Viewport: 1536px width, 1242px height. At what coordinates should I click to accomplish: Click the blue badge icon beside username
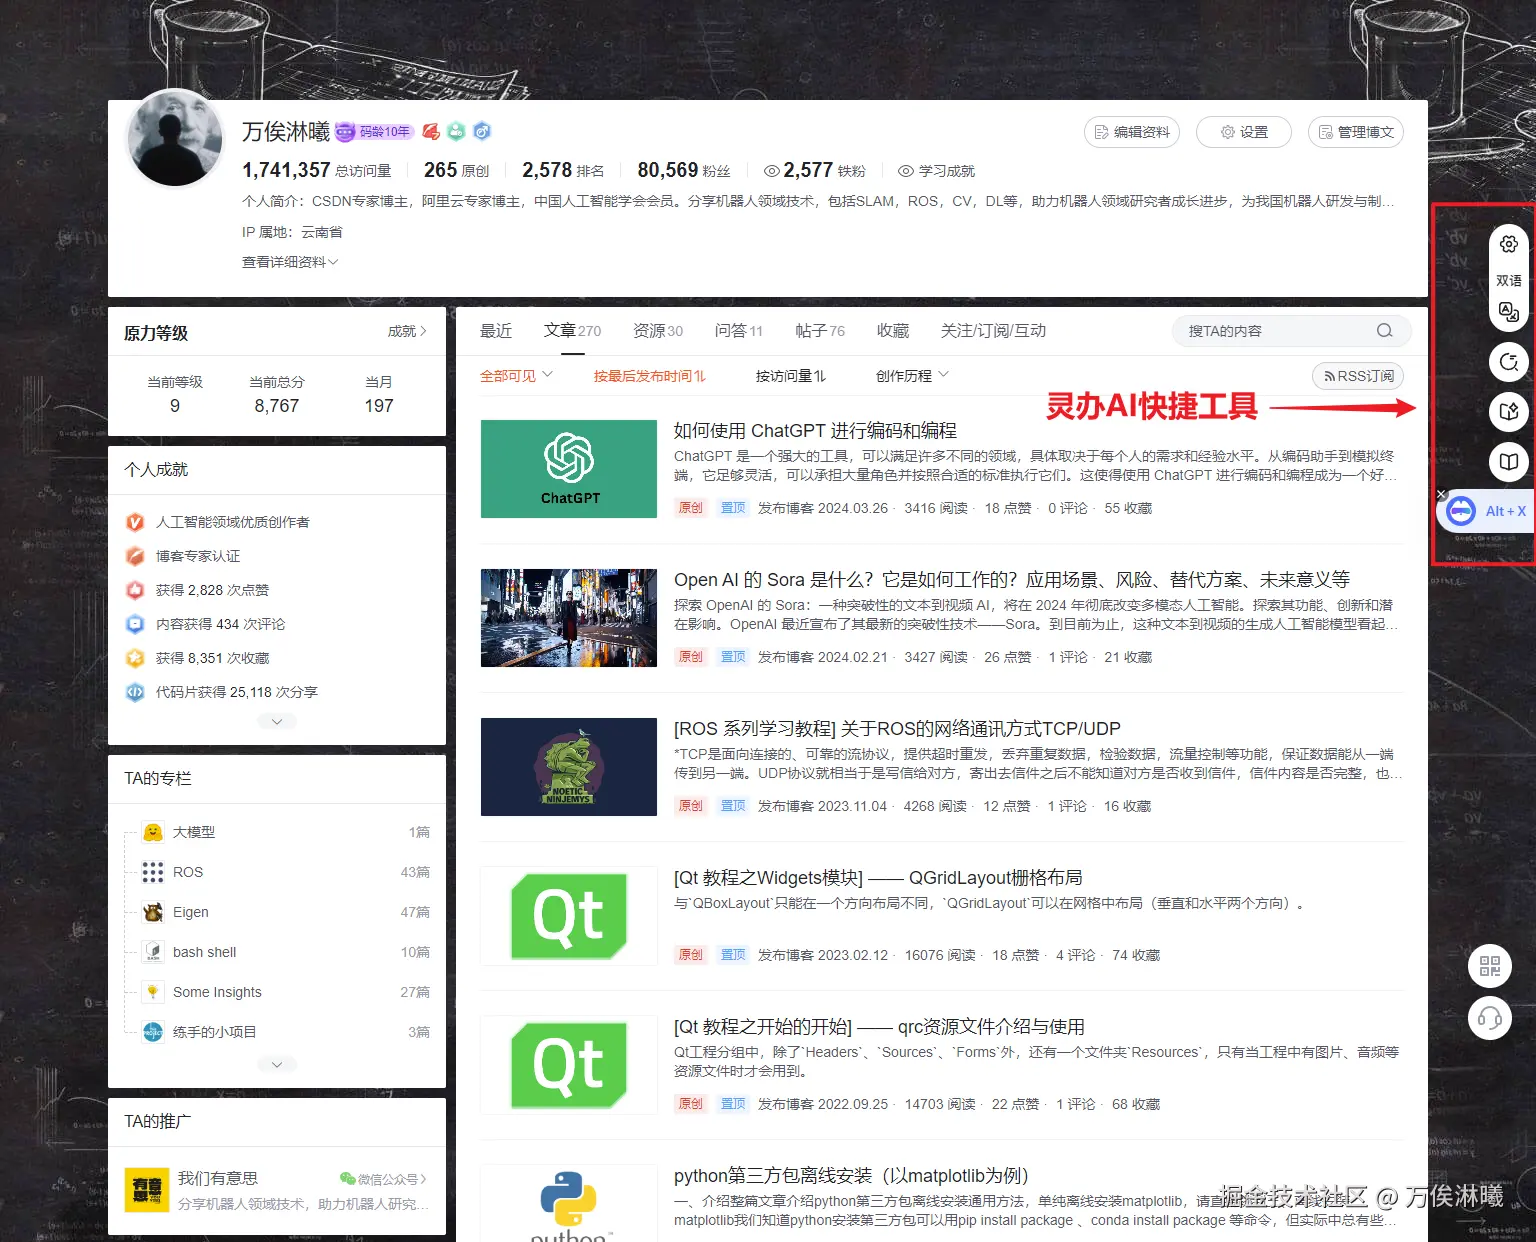click(x=481, y=131)
